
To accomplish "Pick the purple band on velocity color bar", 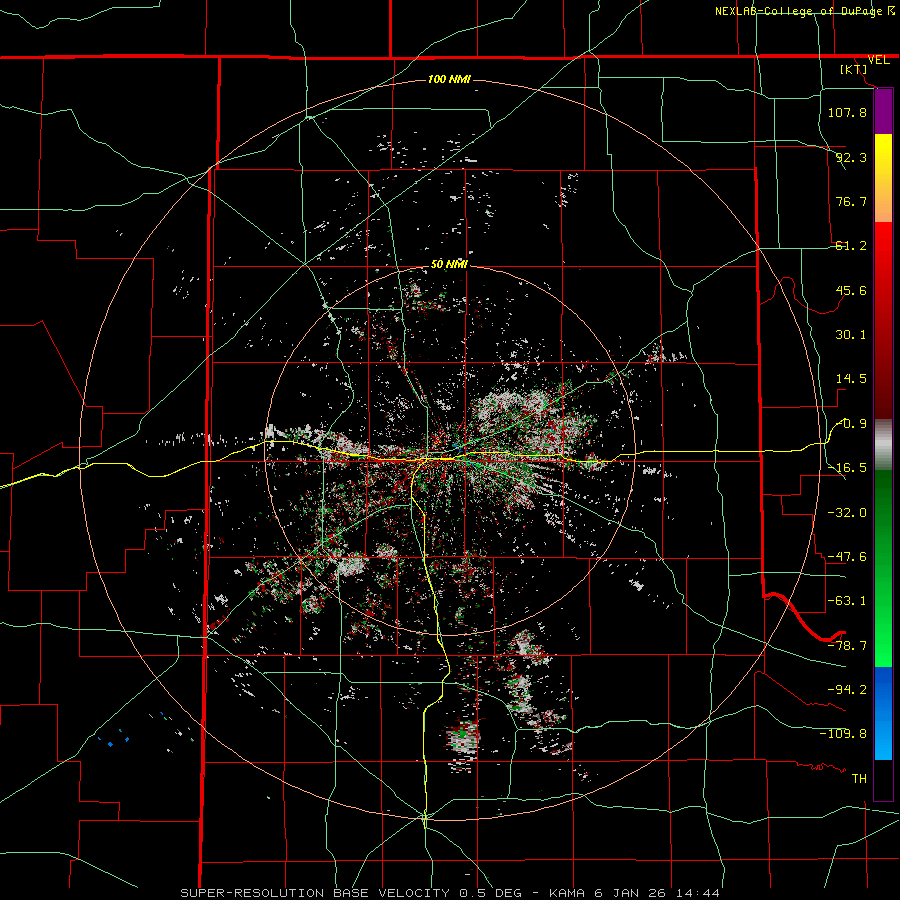I will (x=883, y=112).
